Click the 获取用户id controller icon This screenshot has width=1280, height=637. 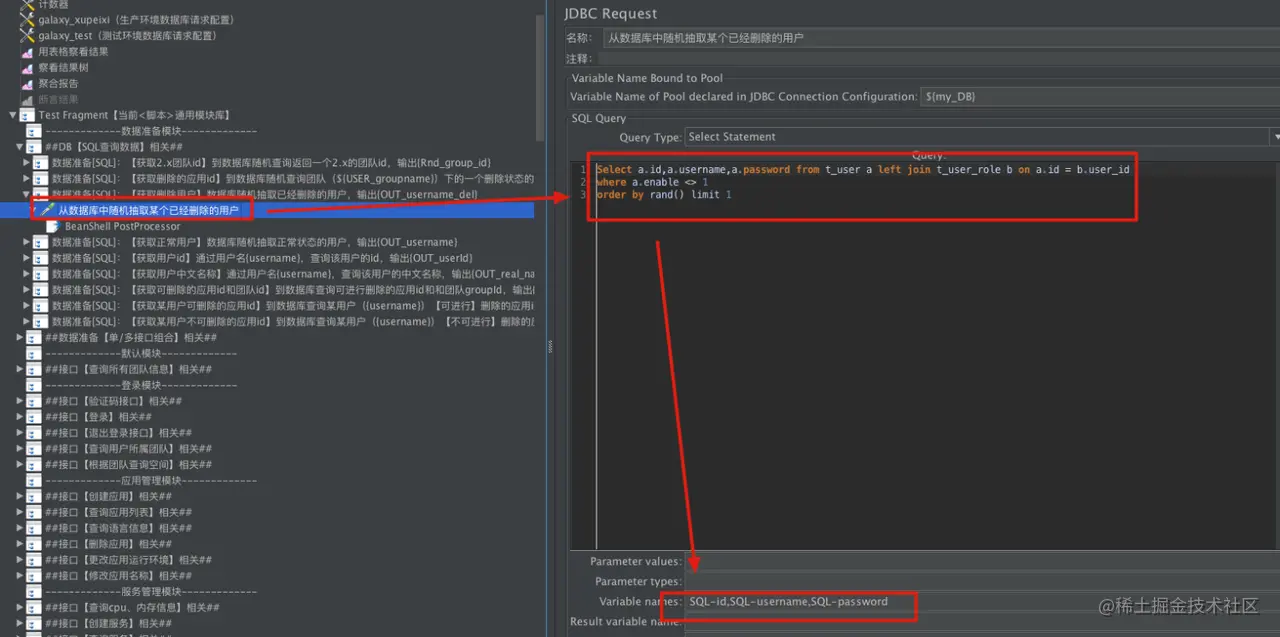(x=41, y=258)
